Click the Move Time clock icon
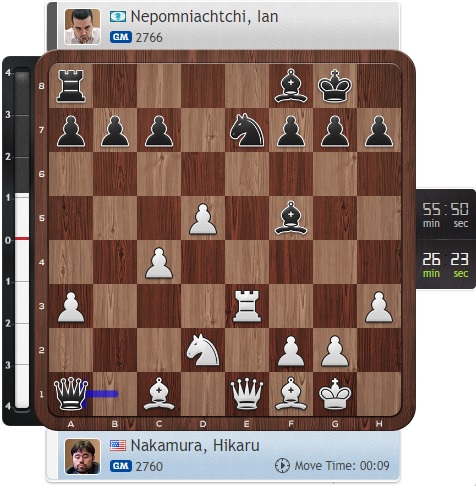 (x=282, y=465)
